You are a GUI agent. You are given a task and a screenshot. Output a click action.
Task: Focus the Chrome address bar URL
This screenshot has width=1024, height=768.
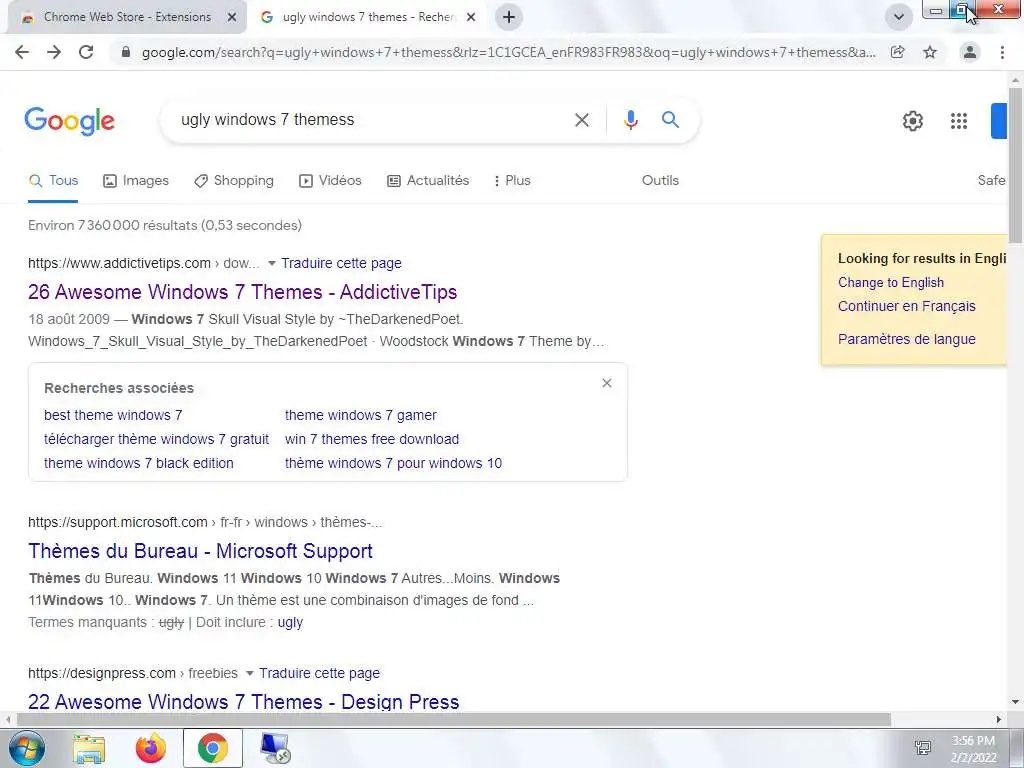508,52
